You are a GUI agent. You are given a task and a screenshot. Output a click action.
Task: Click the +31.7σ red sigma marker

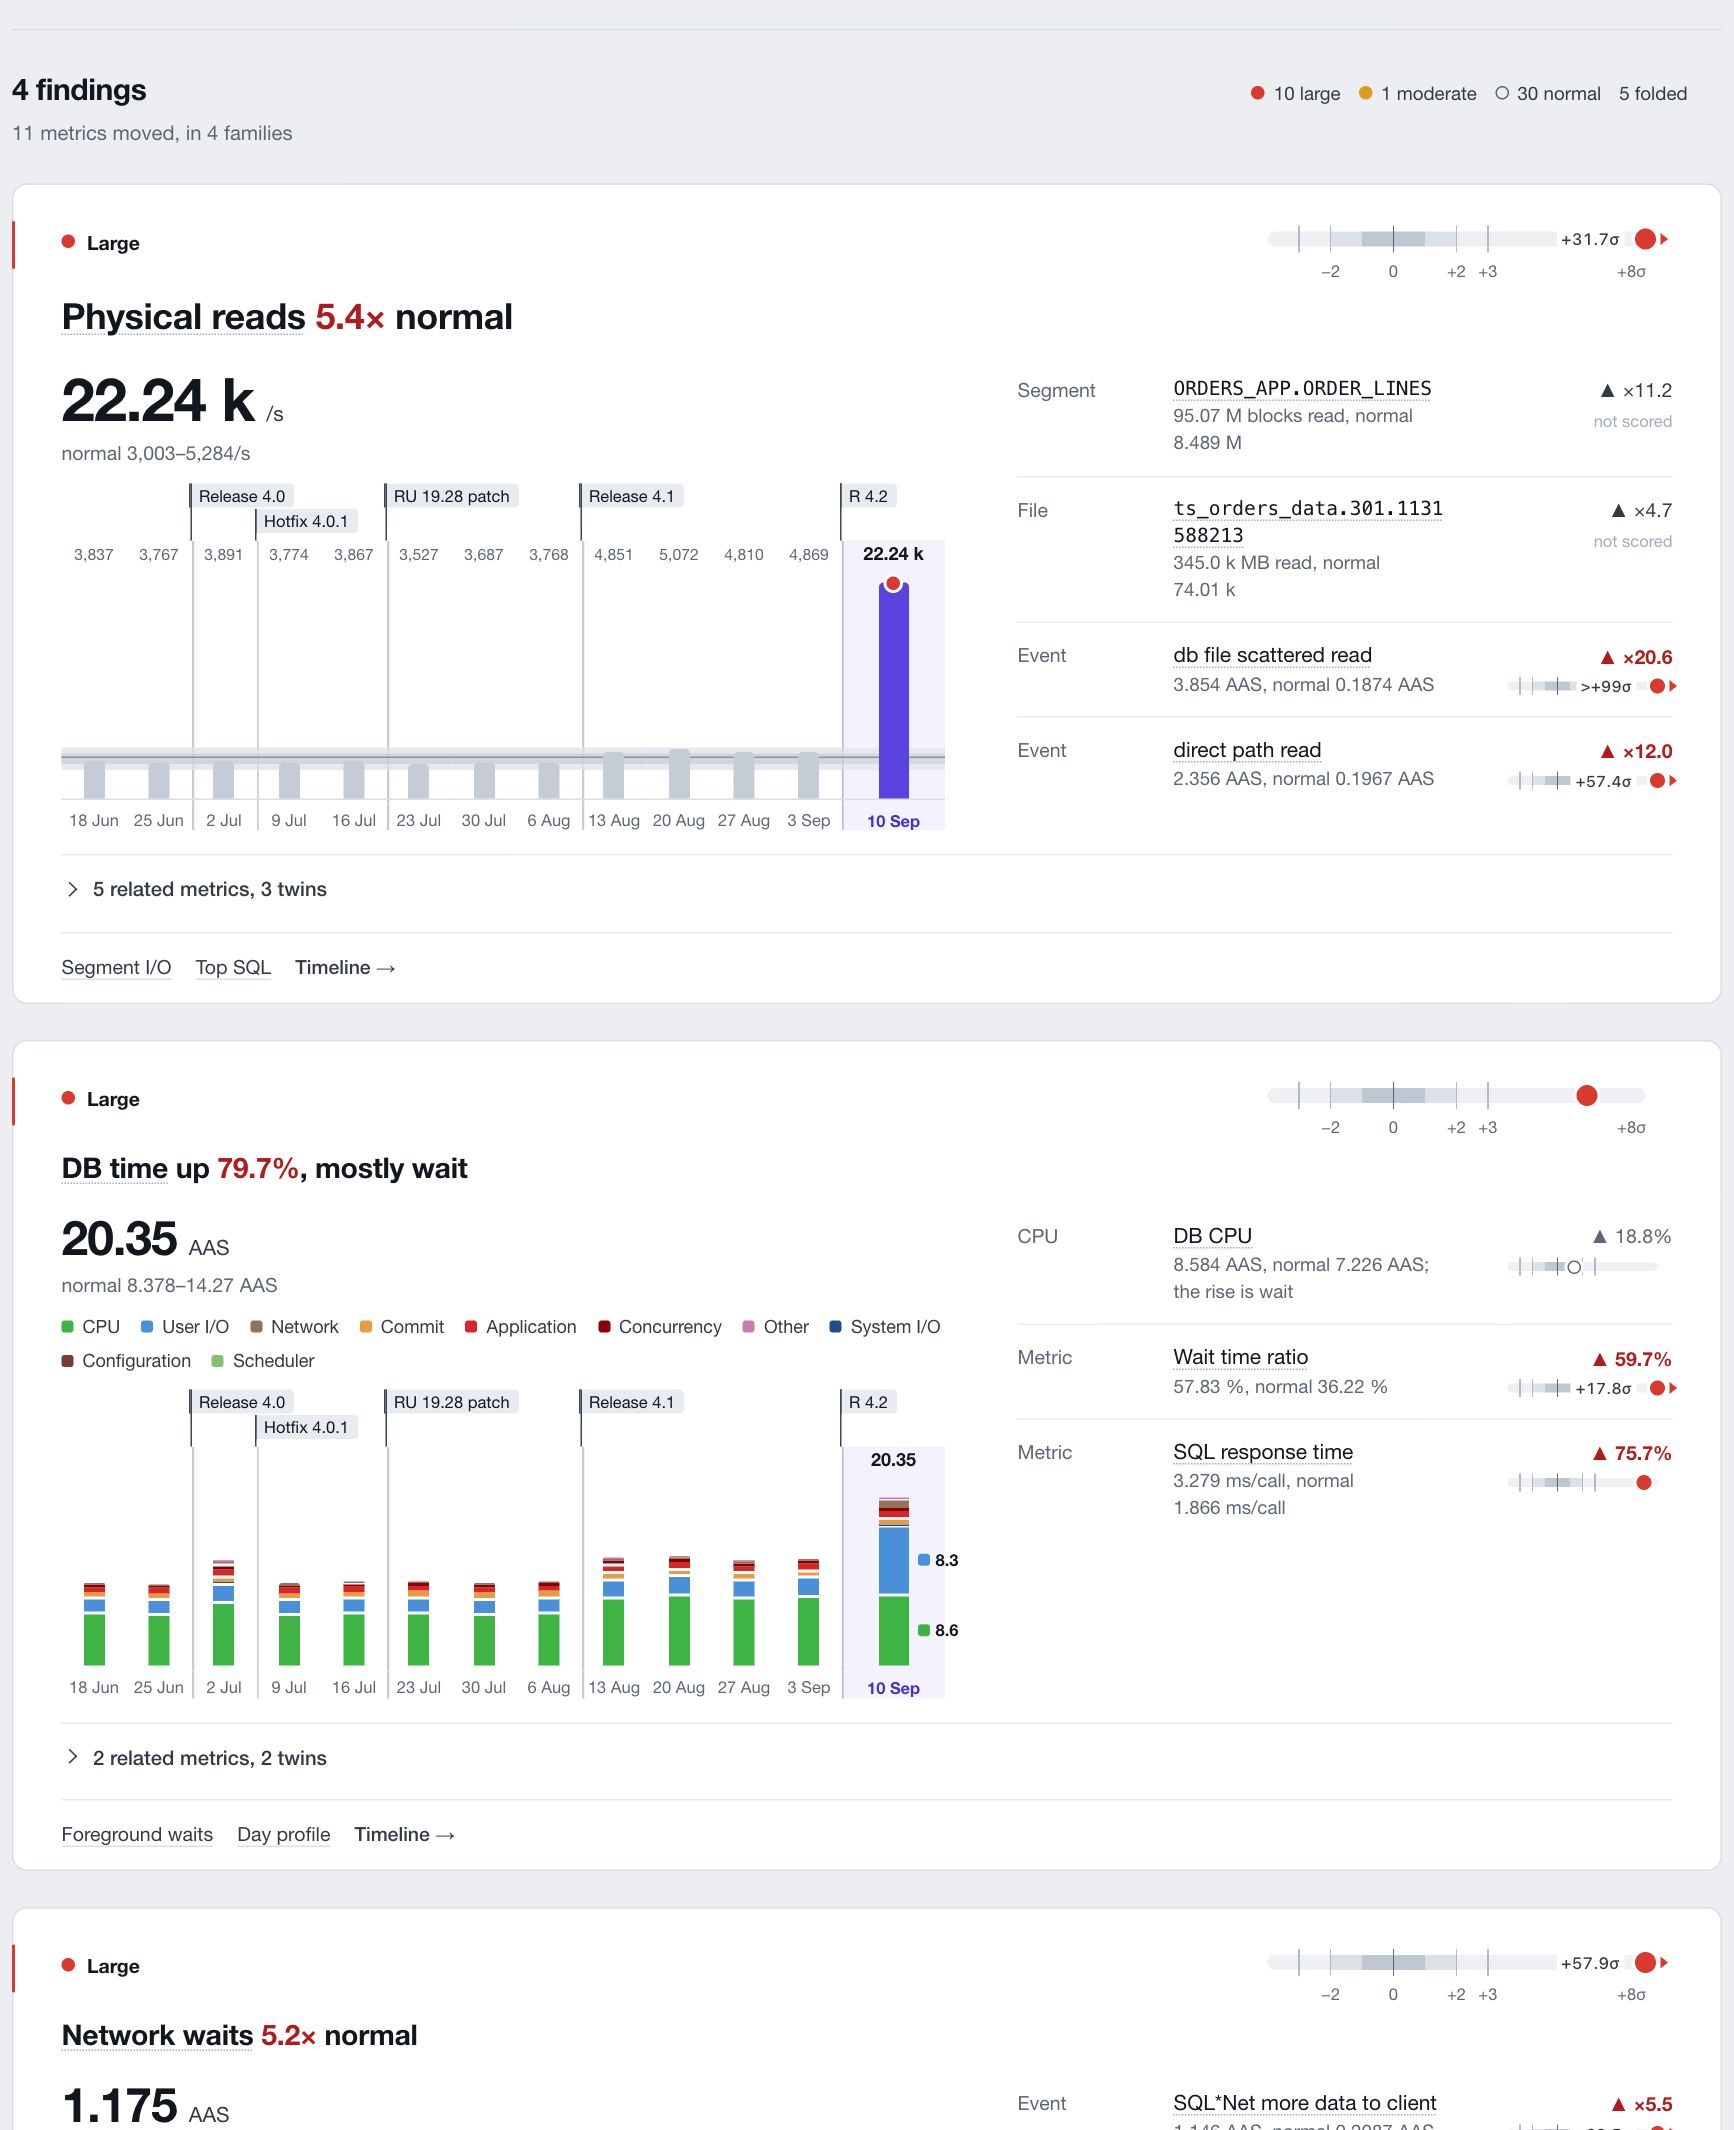(x=1645, y=239)
